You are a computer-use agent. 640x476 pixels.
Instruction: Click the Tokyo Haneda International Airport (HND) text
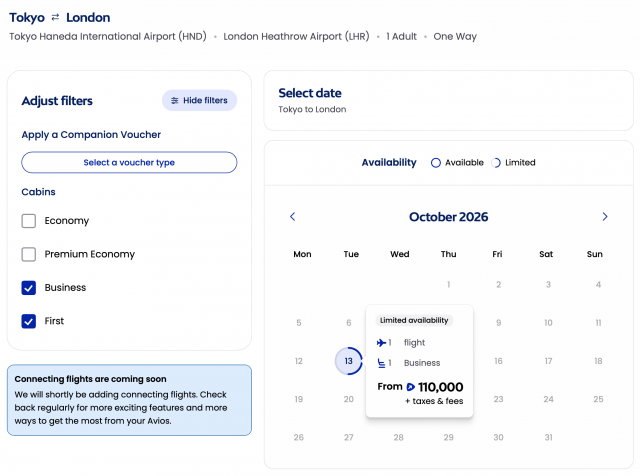(x=108, y=37)
